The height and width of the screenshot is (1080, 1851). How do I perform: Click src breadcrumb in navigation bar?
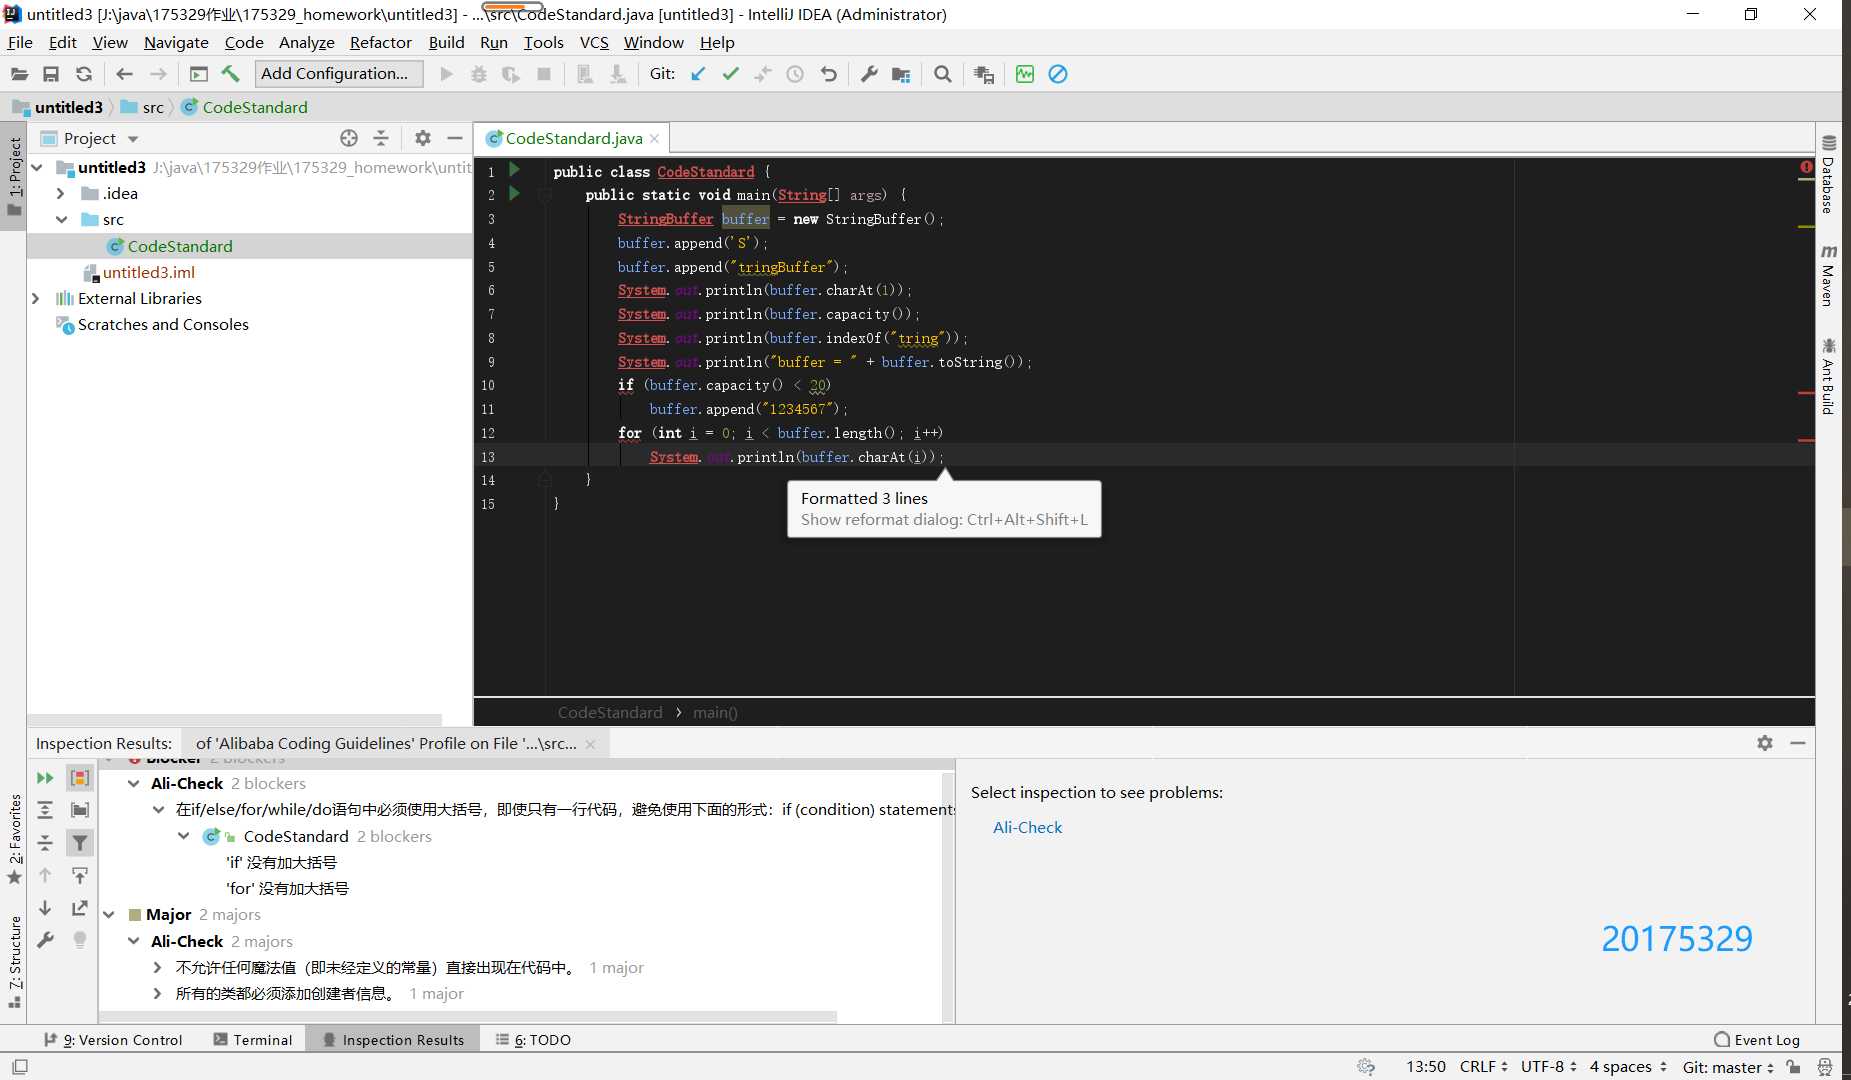[142, 107]
